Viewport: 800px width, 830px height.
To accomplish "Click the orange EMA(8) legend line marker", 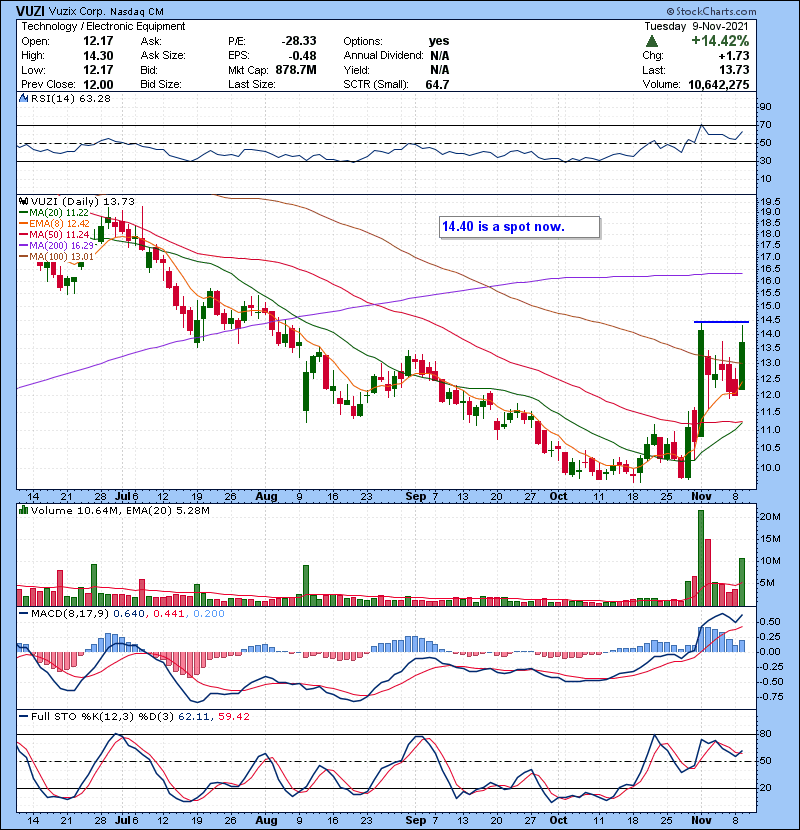I will pos(23,224).
